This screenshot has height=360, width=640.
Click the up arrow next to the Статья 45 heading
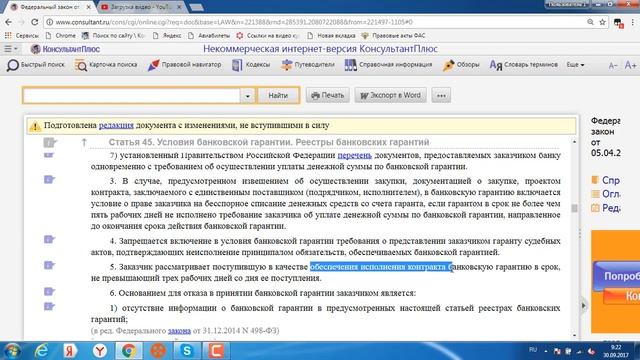(x=84, y=142)
